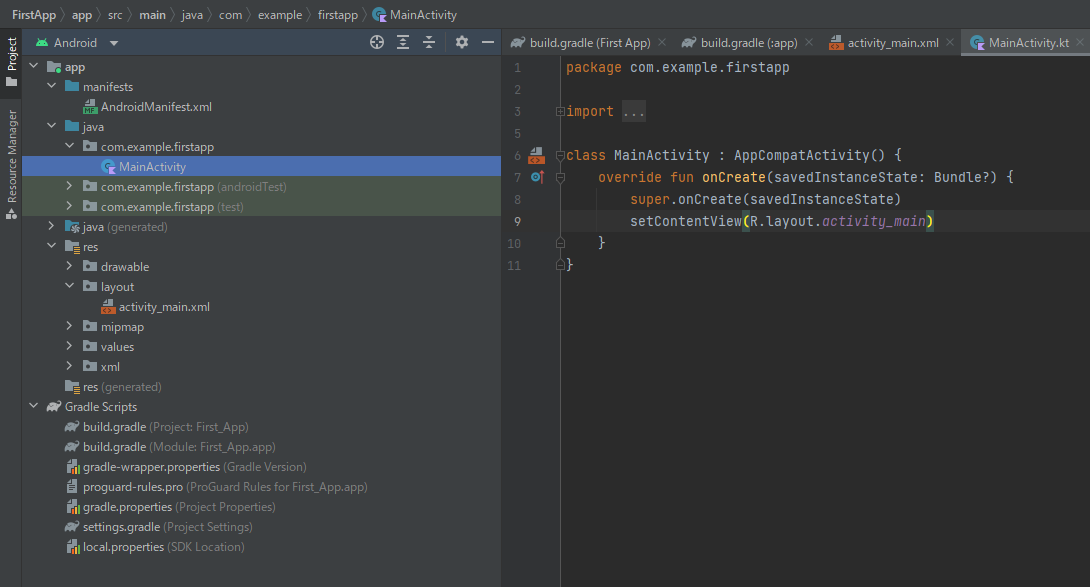Hide the Project panel with minus icon
1090x587 pixels.
(x=488, y=42)
